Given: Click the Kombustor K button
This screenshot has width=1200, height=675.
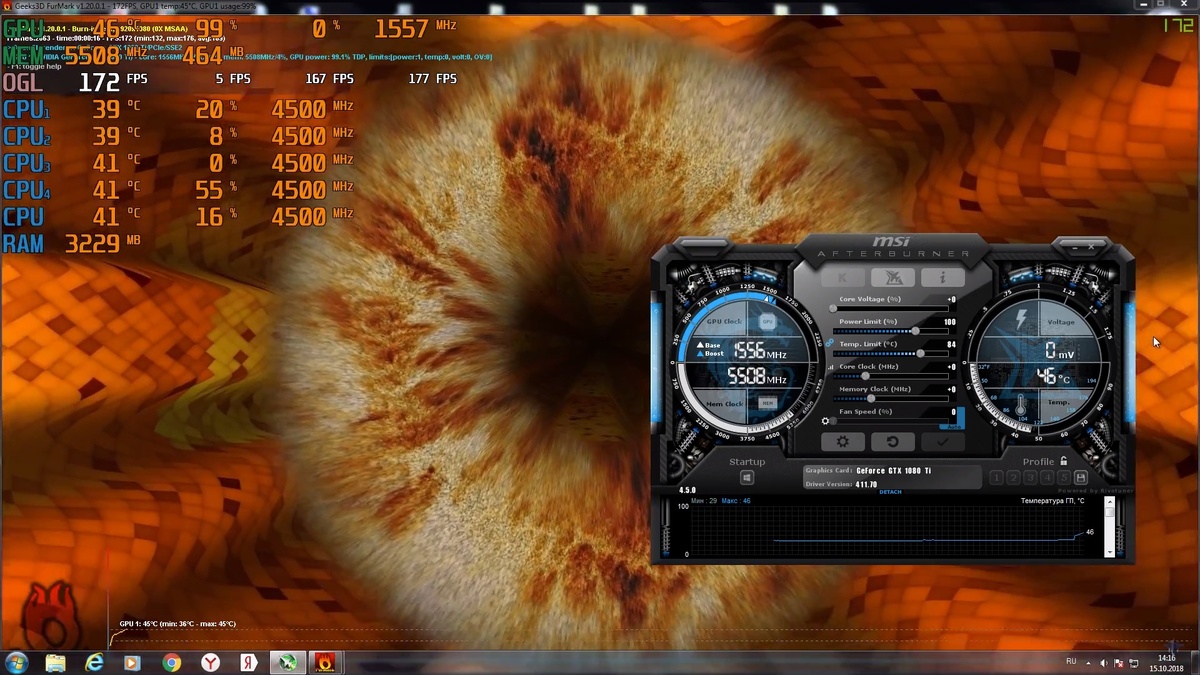Looking at the screenshot, I should point(843,278).
